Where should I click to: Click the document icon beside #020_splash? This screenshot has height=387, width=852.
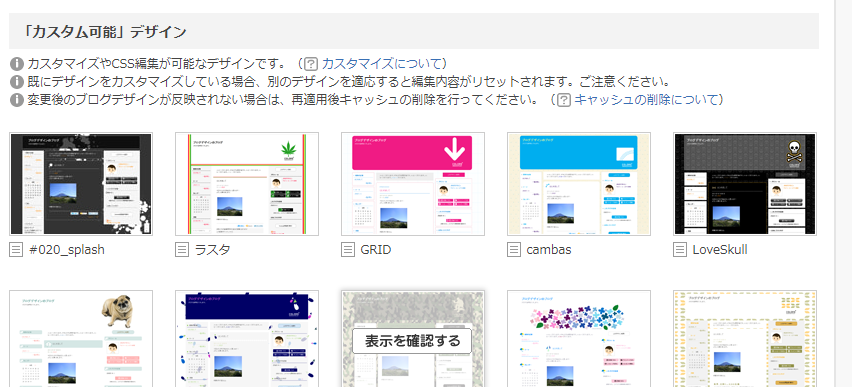[x=16, y=249]
